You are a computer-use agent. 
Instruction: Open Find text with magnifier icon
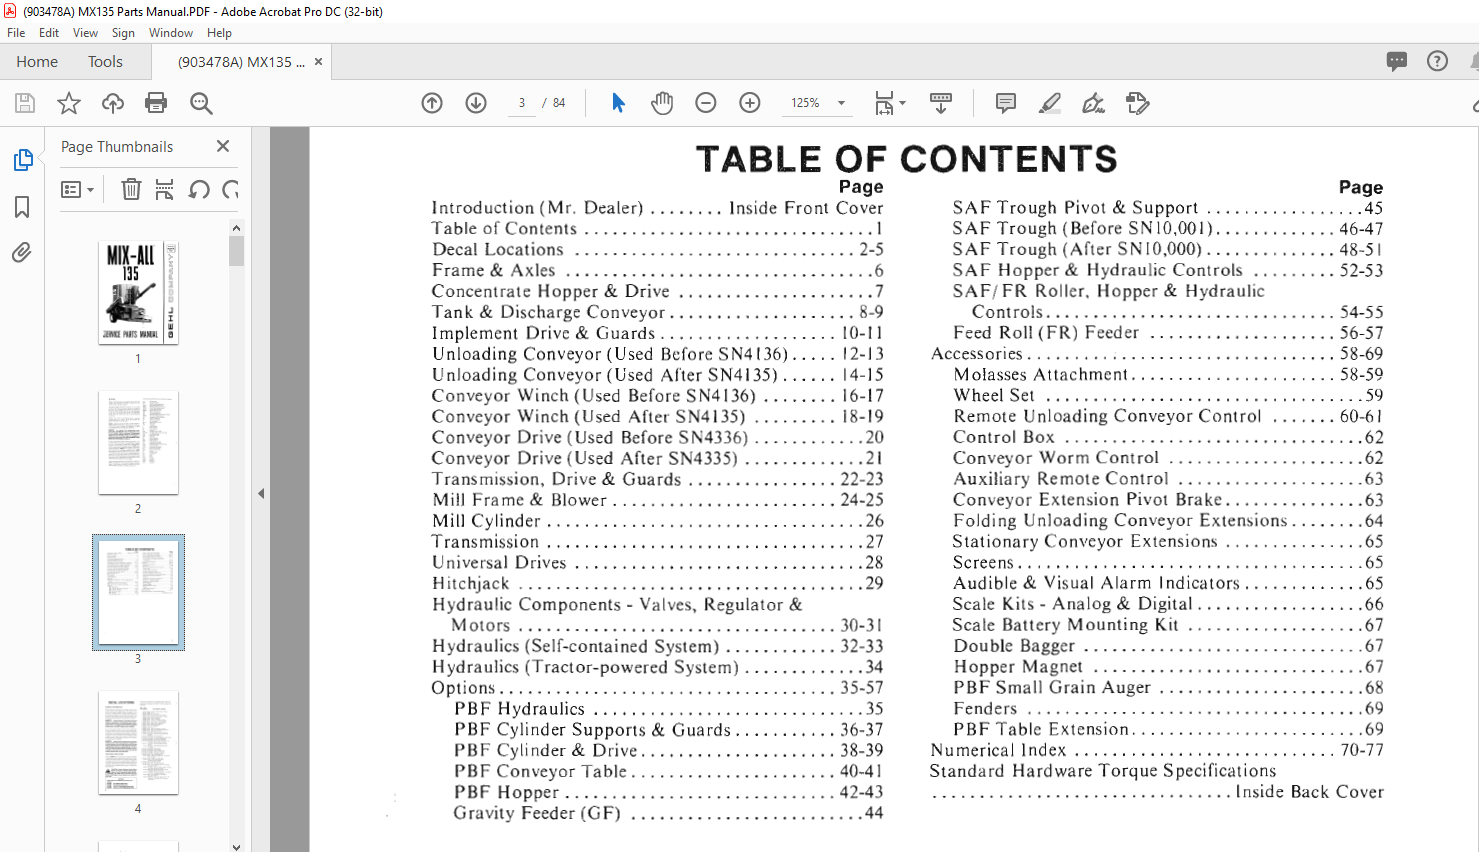pyautogui.click(x=201, y=103)
